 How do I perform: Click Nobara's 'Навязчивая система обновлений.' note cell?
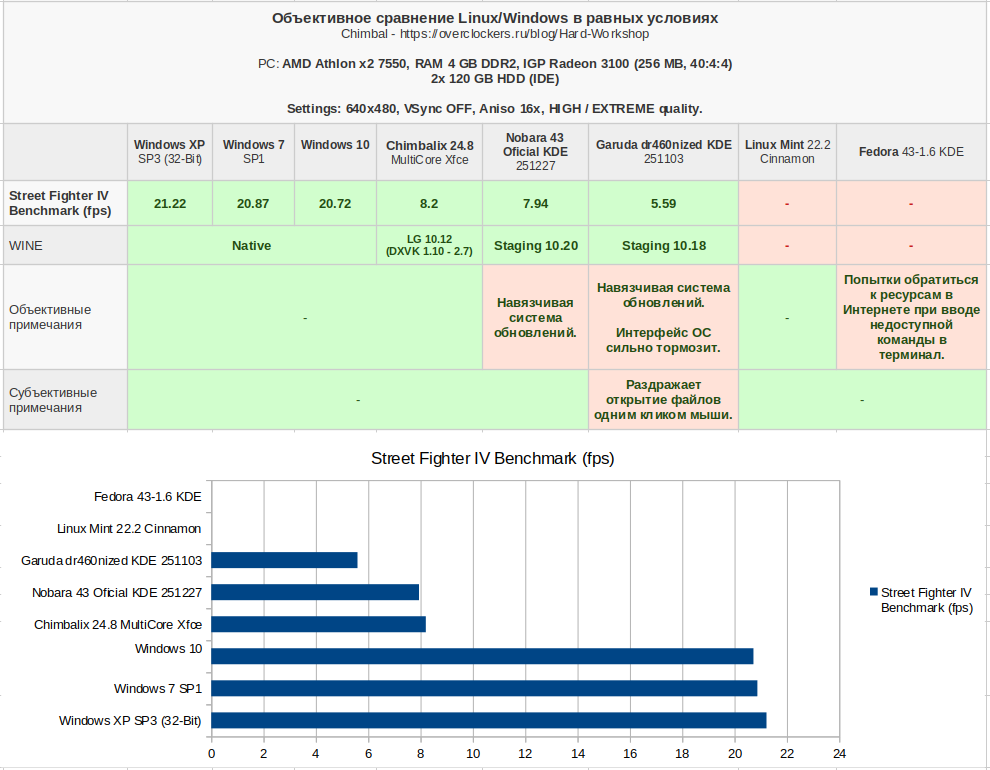pyautogui.click(x=535, y=317)
